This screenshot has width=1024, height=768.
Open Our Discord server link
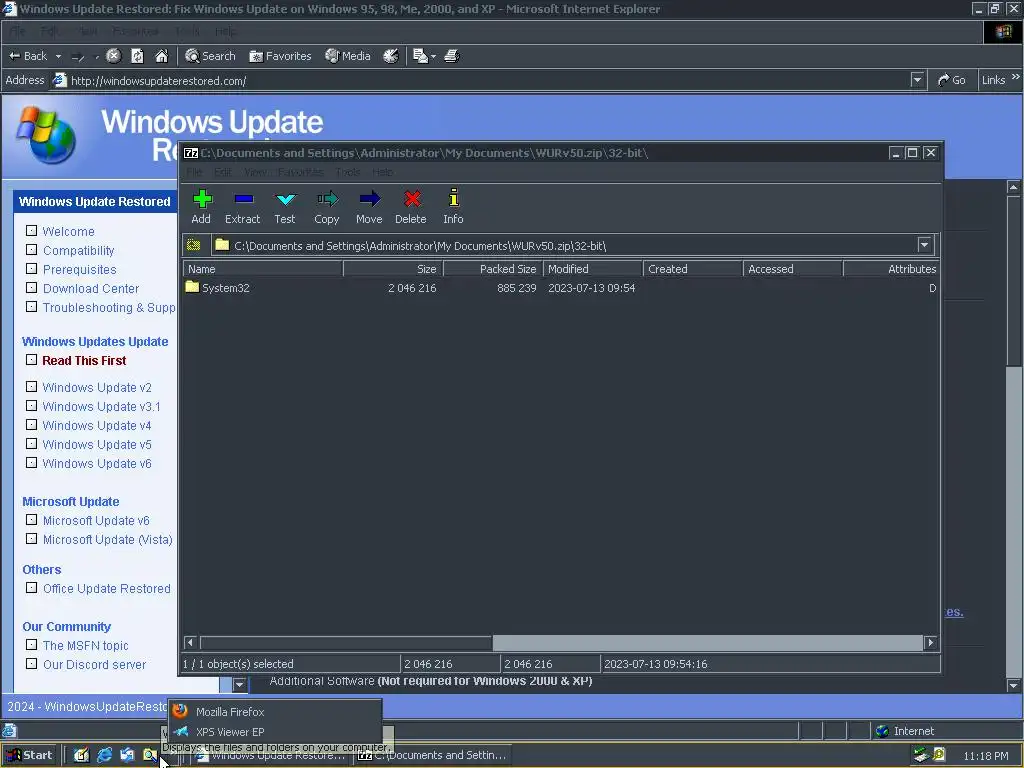click(x=94, y=664)
